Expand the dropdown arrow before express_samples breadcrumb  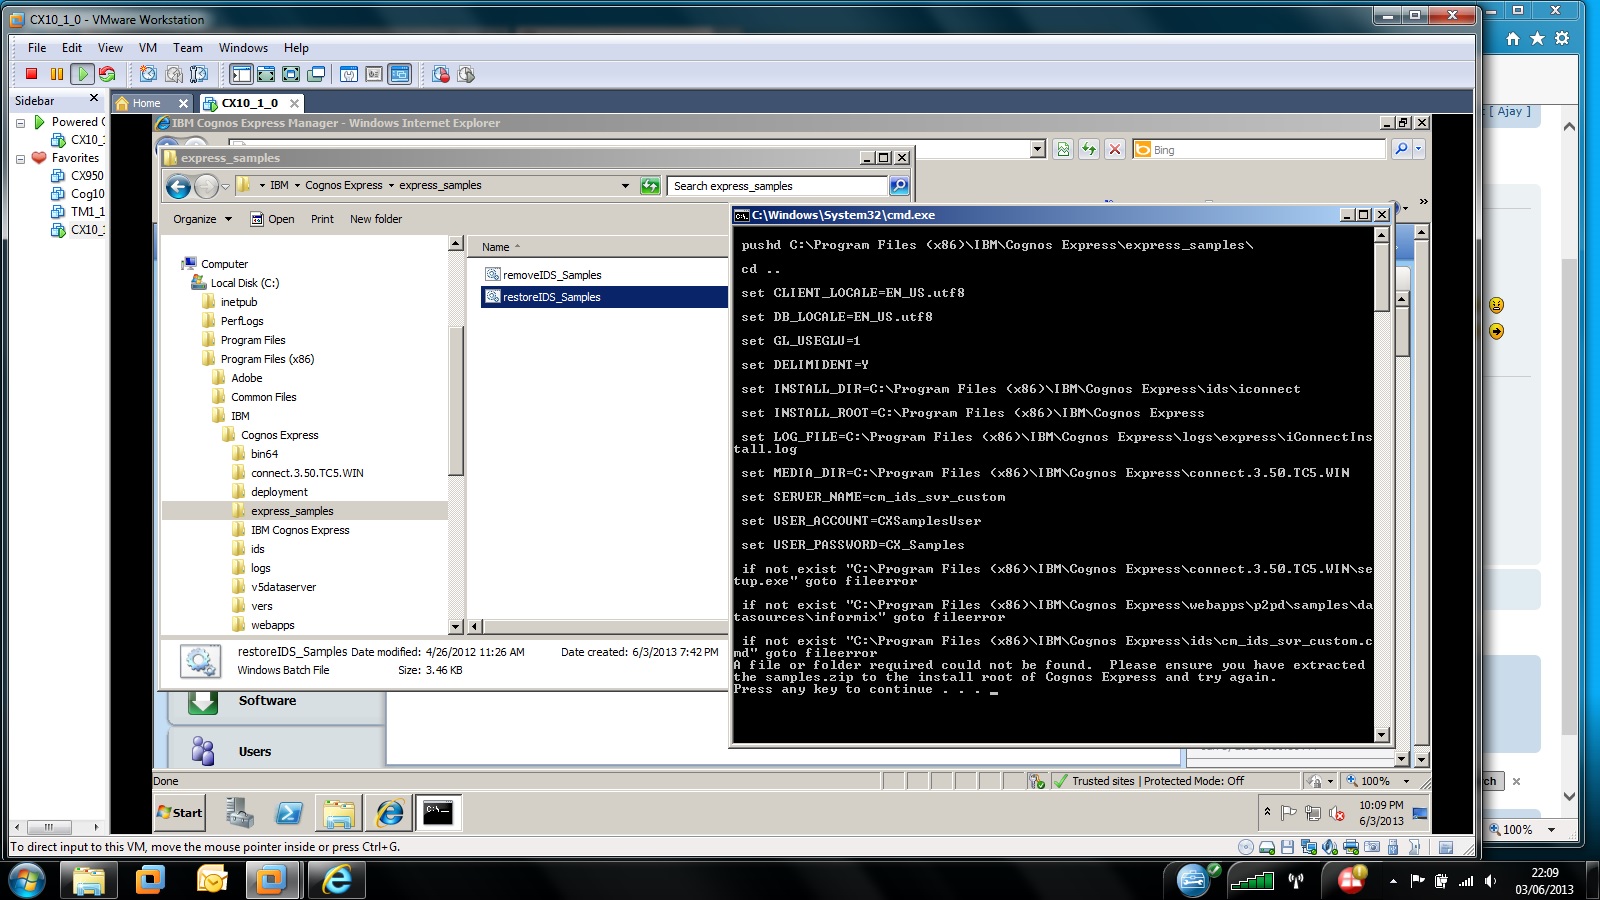391,185
